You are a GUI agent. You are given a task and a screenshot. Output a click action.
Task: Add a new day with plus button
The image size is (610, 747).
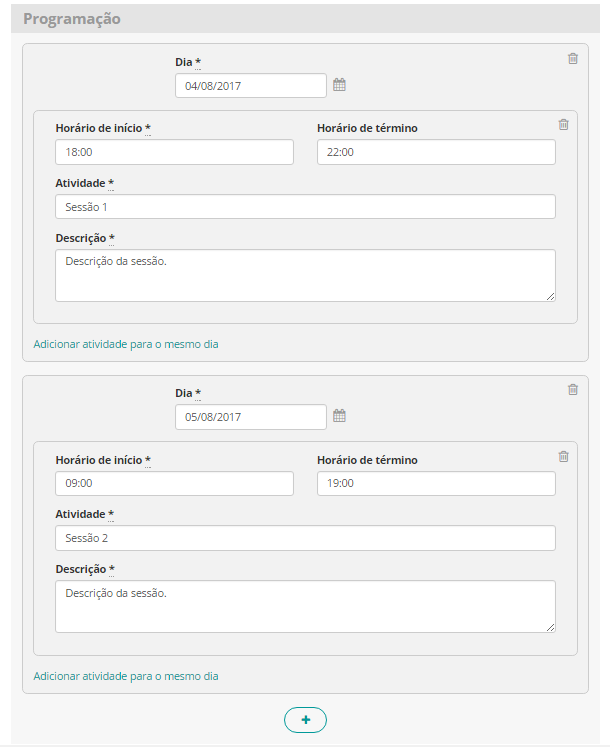click(x=305, y=719)
